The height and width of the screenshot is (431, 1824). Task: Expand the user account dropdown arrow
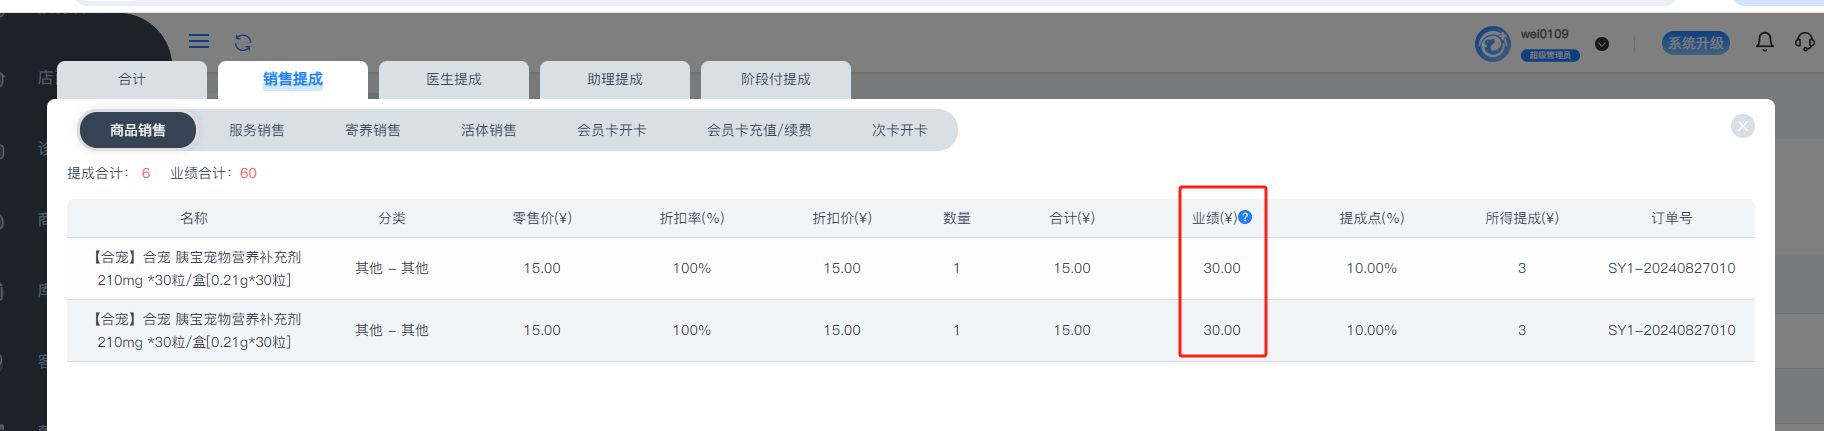pyautogui.click(x=1602, y=44)
